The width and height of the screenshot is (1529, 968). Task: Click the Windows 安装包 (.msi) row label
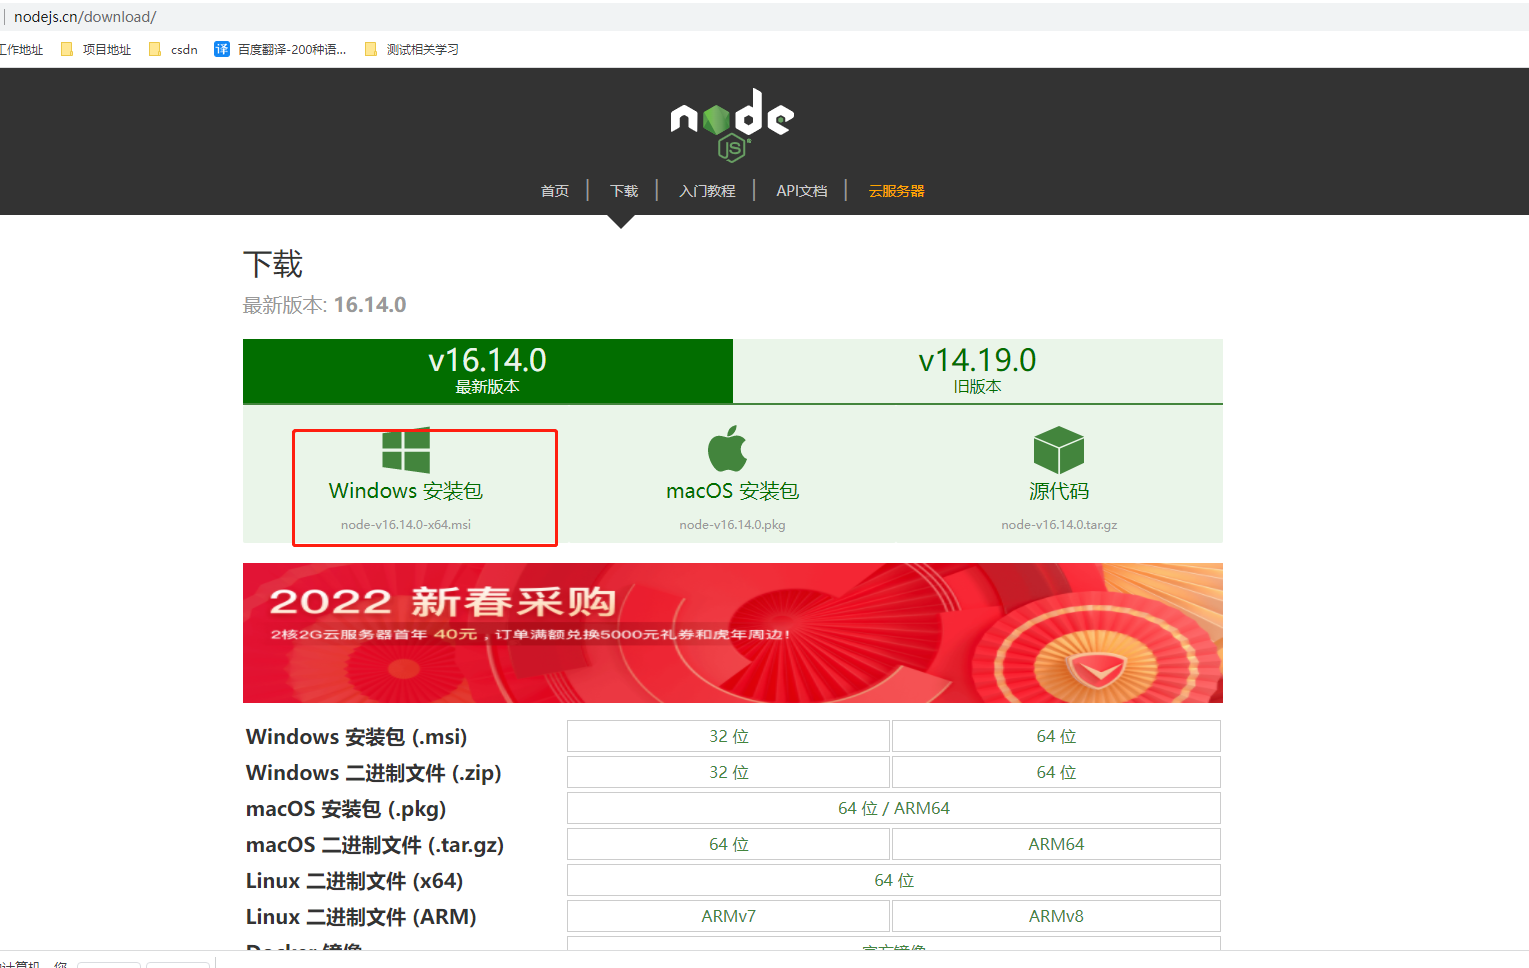pos(357,737)
